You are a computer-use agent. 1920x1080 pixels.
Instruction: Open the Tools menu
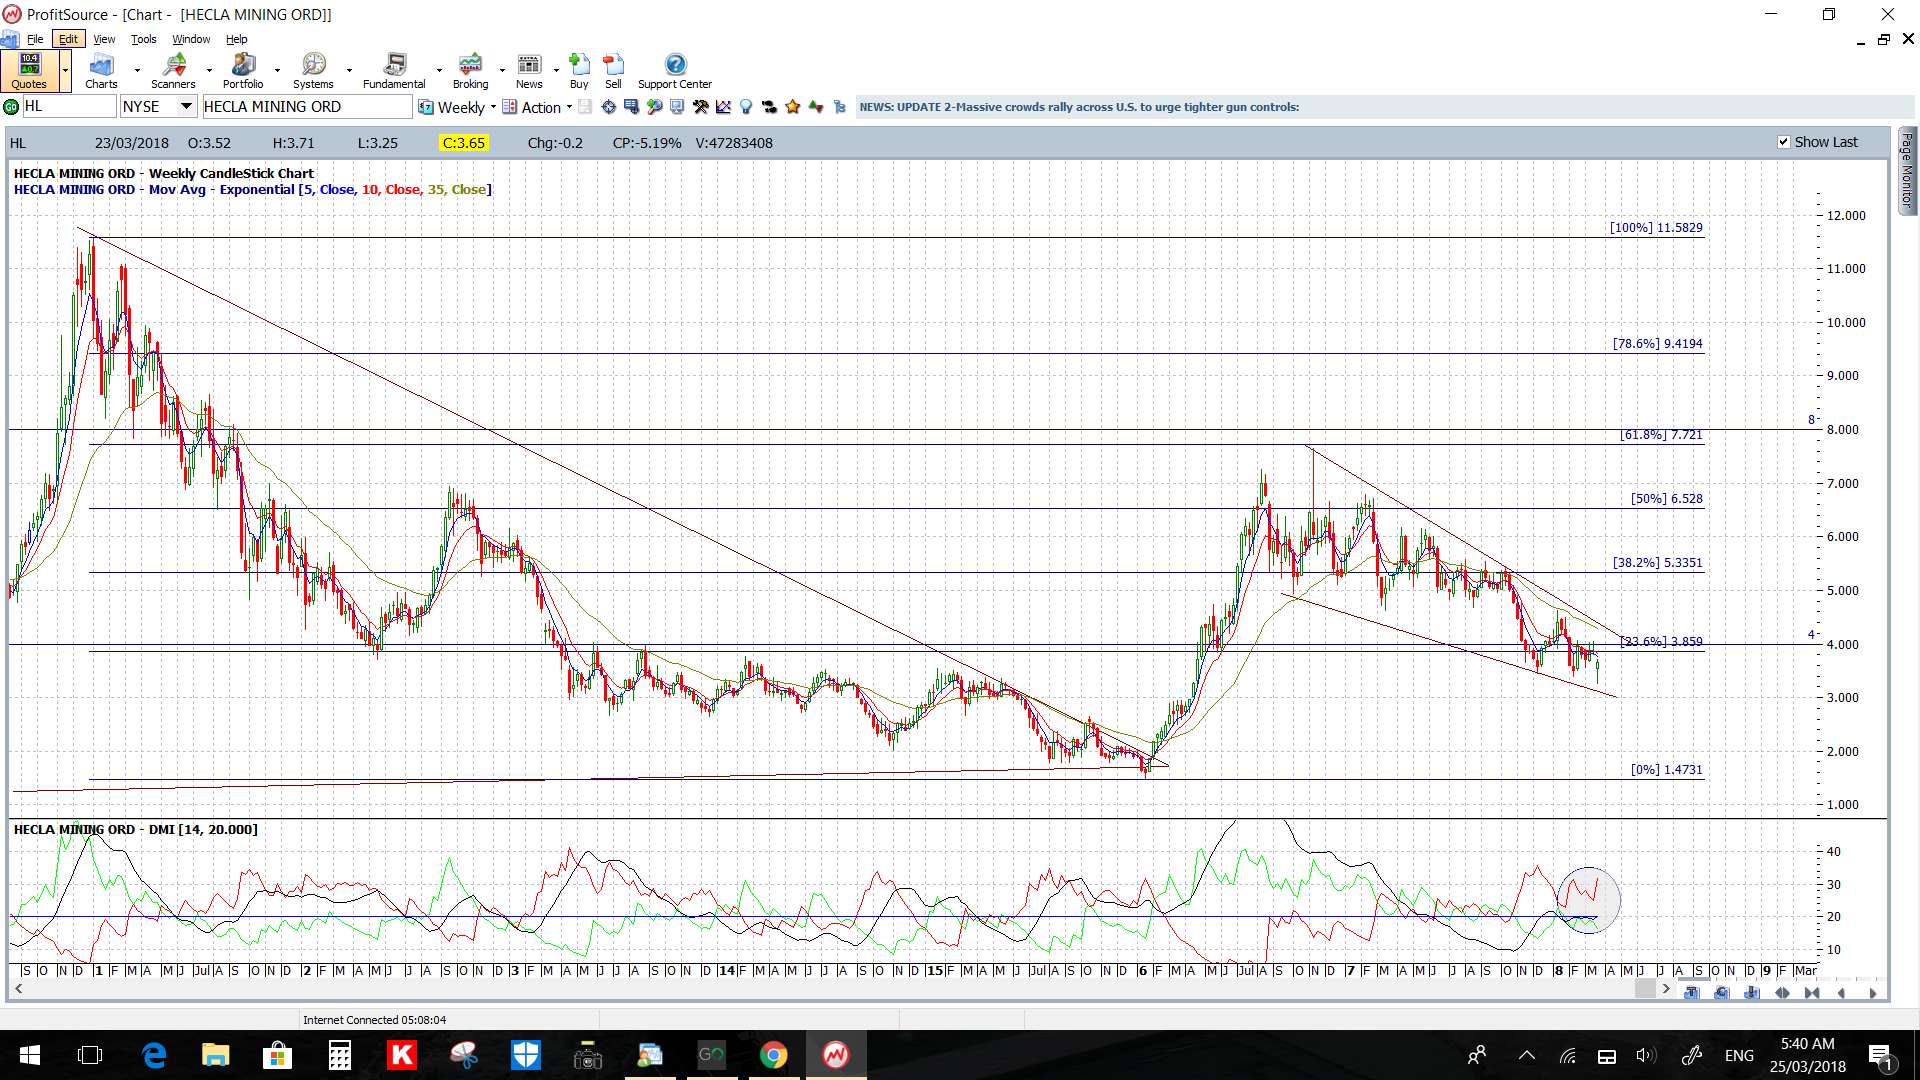[144, 39]
